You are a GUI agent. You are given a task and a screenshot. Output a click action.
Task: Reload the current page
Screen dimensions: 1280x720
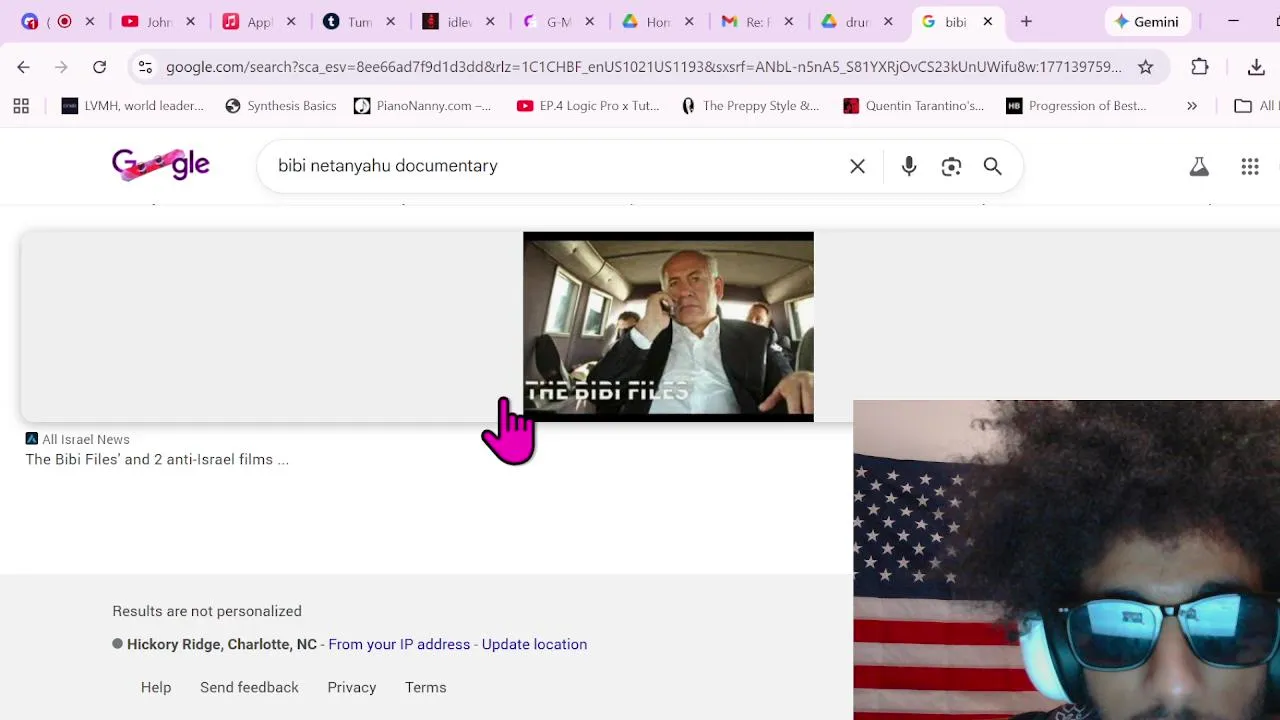point(99,67)
